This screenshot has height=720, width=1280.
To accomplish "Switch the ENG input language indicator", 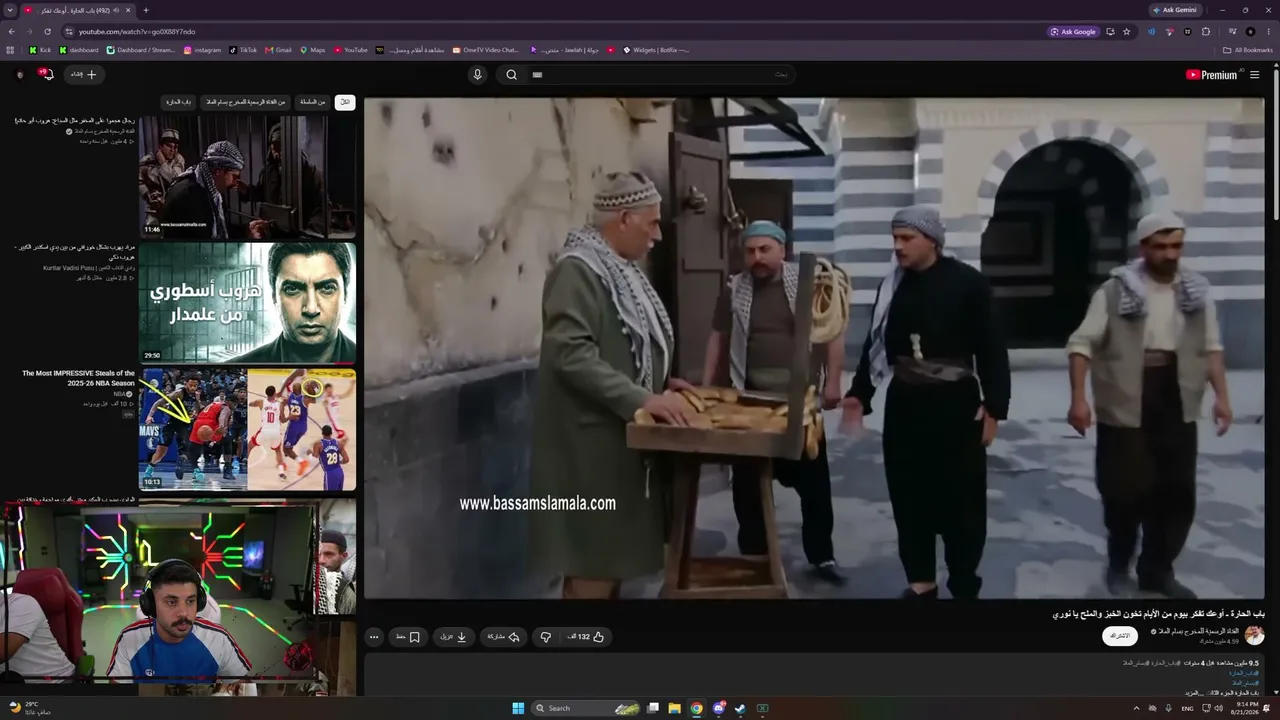I will (1188, 708).
